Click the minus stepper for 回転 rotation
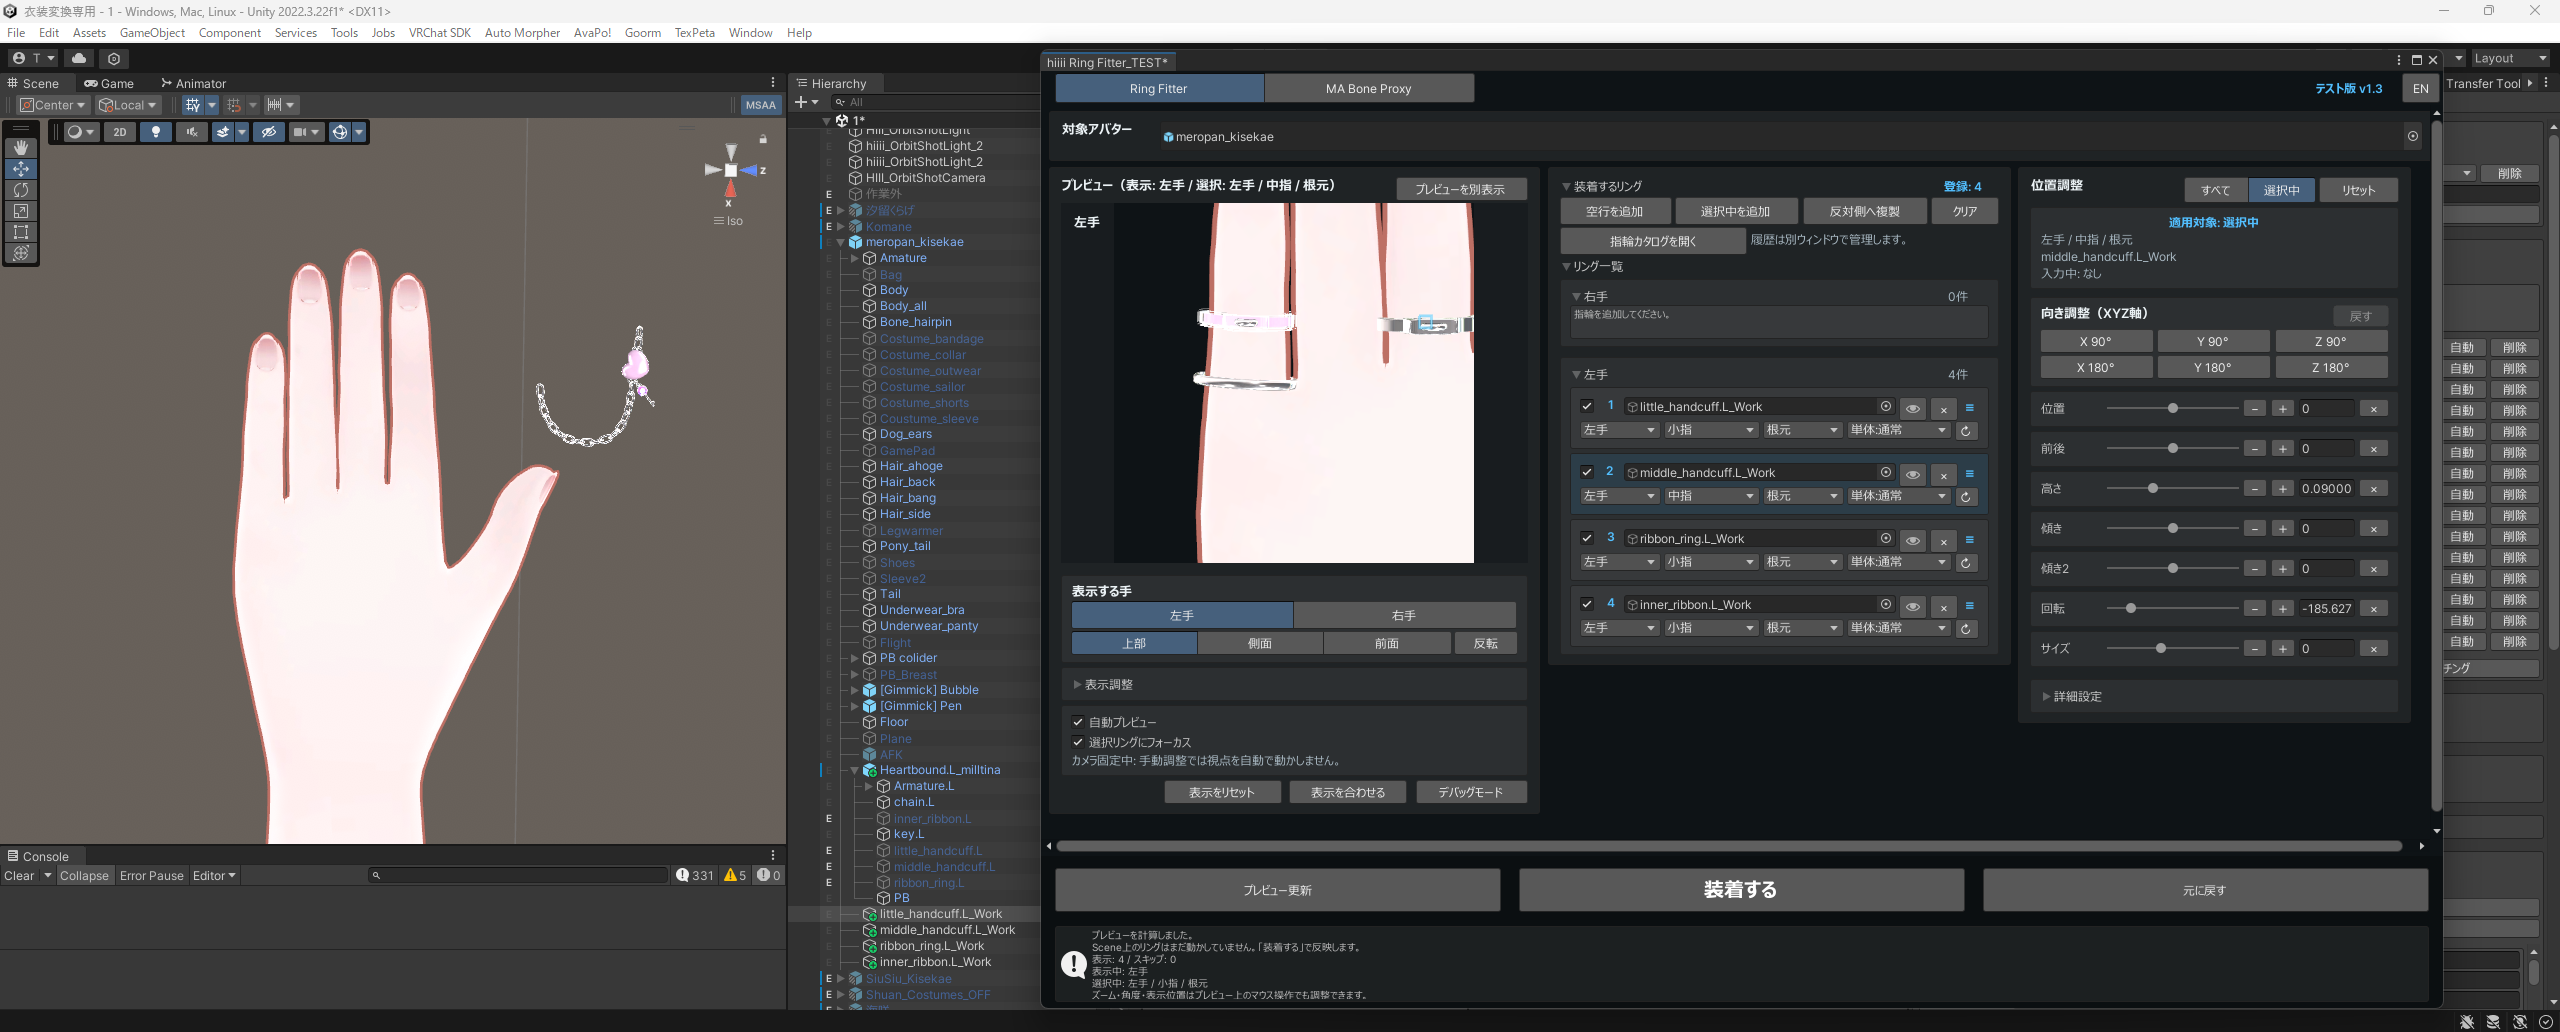Viewport: 2560px width, 1032px height. tap(2254, 609)
